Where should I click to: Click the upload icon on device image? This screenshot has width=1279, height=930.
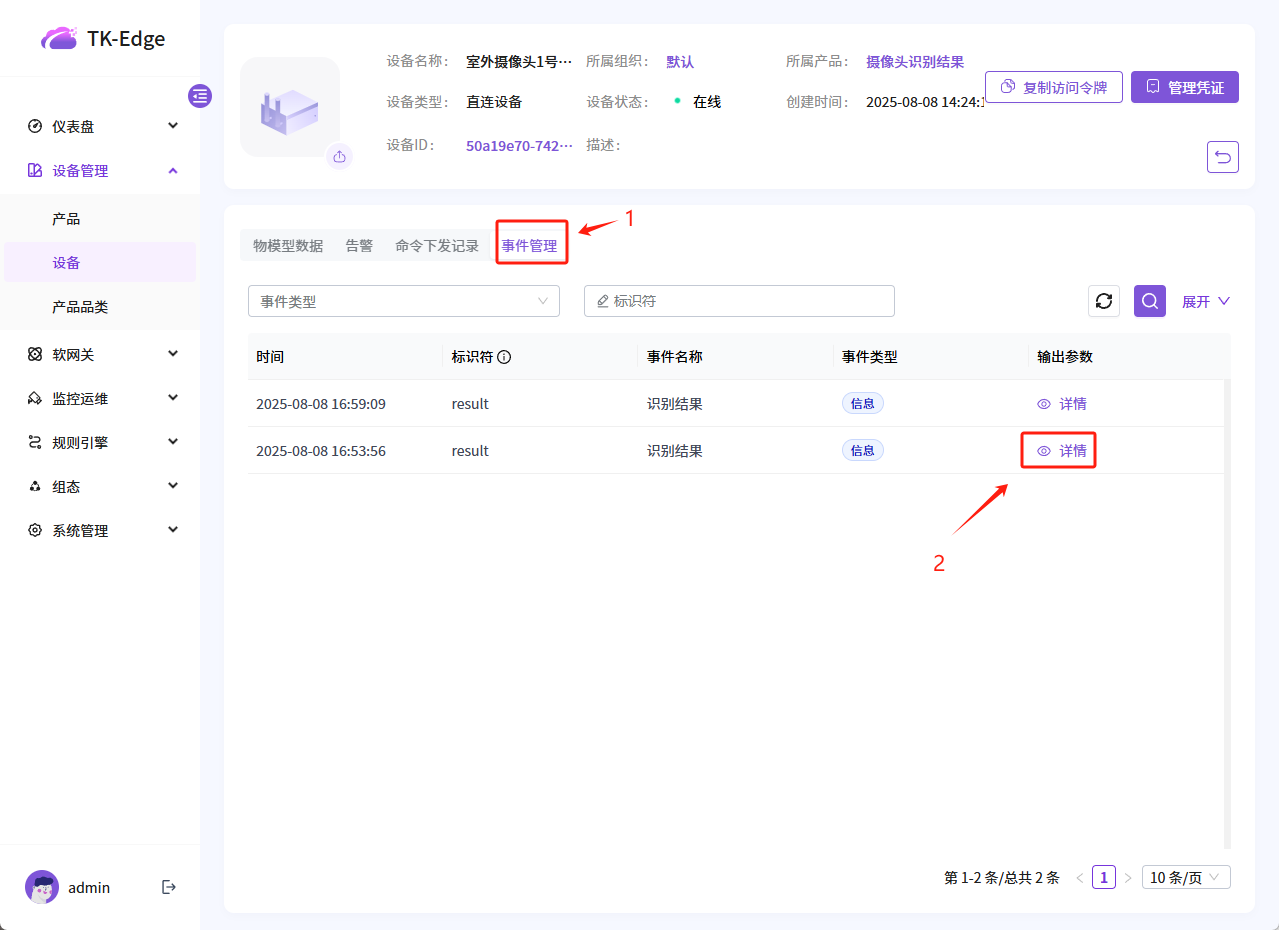point(339,156)
